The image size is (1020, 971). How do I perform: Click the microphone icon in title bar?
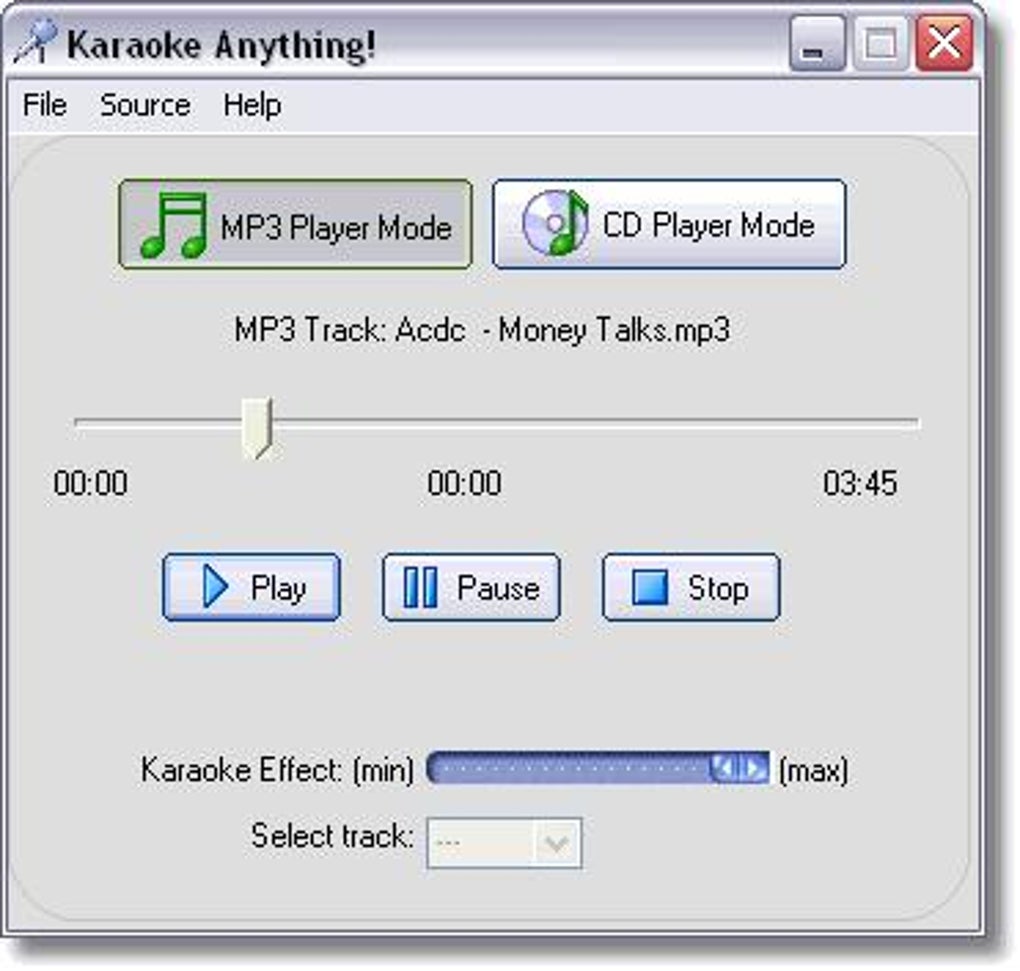[35, 41]
